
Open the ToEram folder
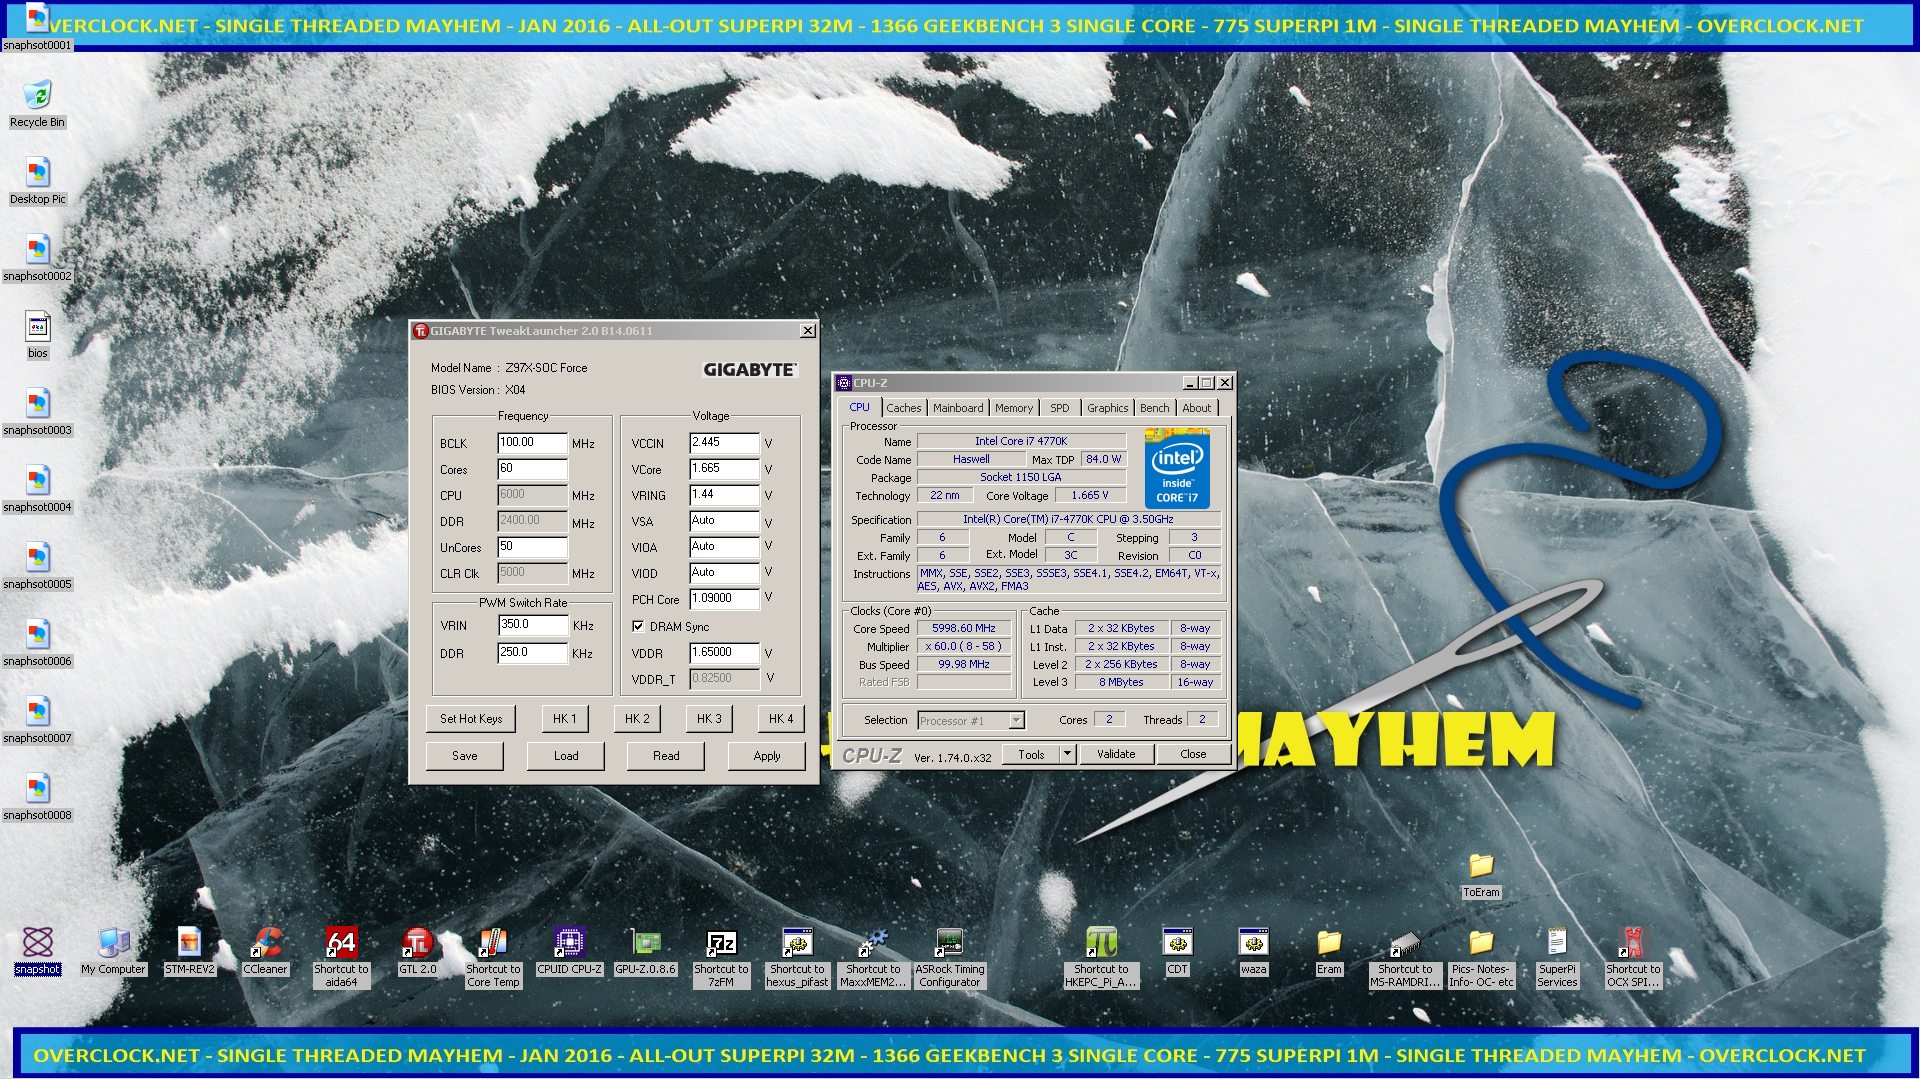[x=1482, y=875]
